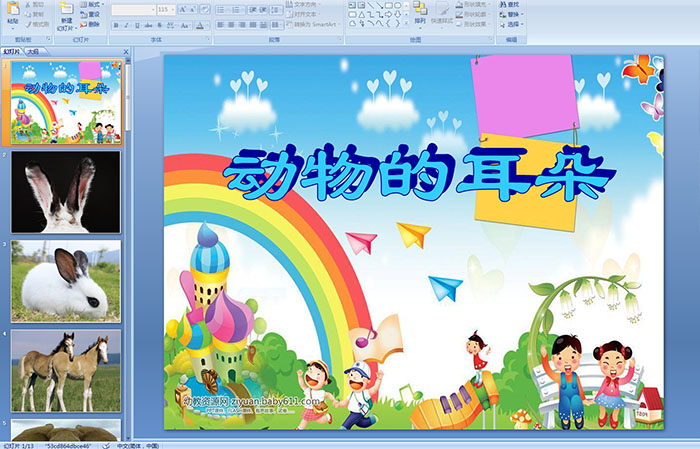Select the triangle shape in the shapes gallery
This screenshot has height=449, width=700.
pos(362,15)
